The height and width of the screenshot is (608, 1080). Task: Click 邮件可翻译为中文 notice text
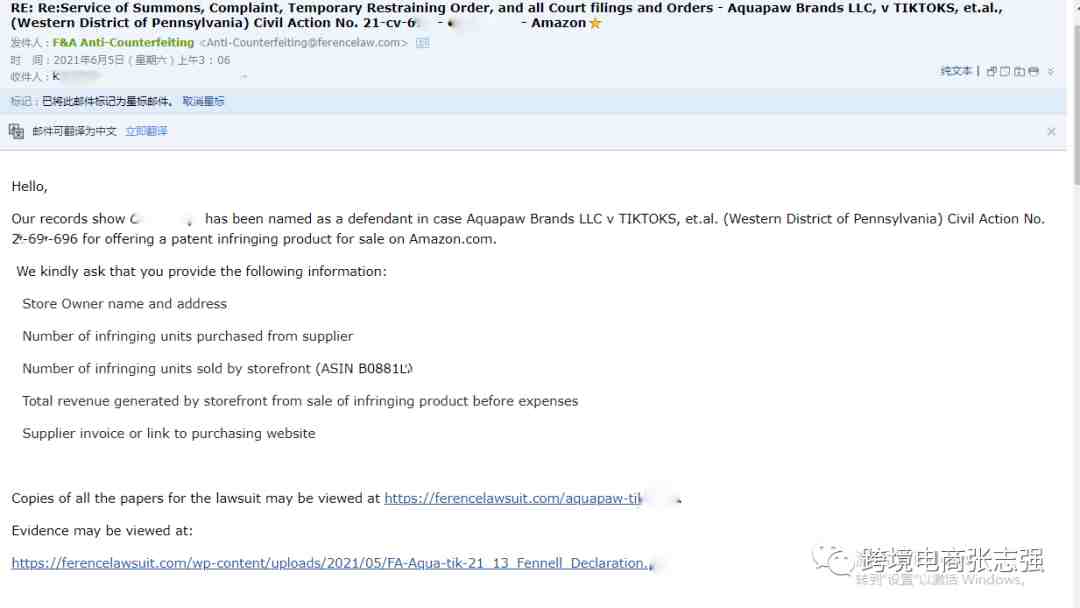click(74, 131)
